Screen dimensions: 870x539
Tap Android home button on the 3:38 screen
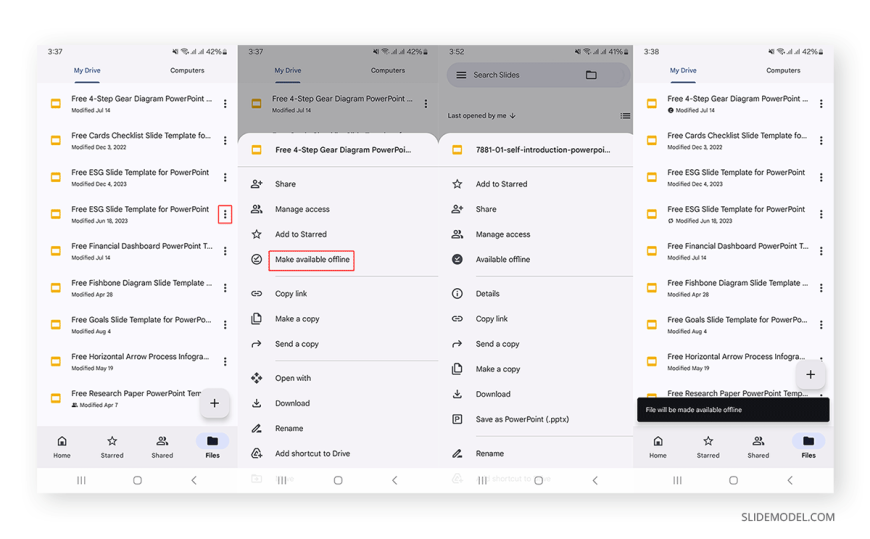tap(734, 480)
